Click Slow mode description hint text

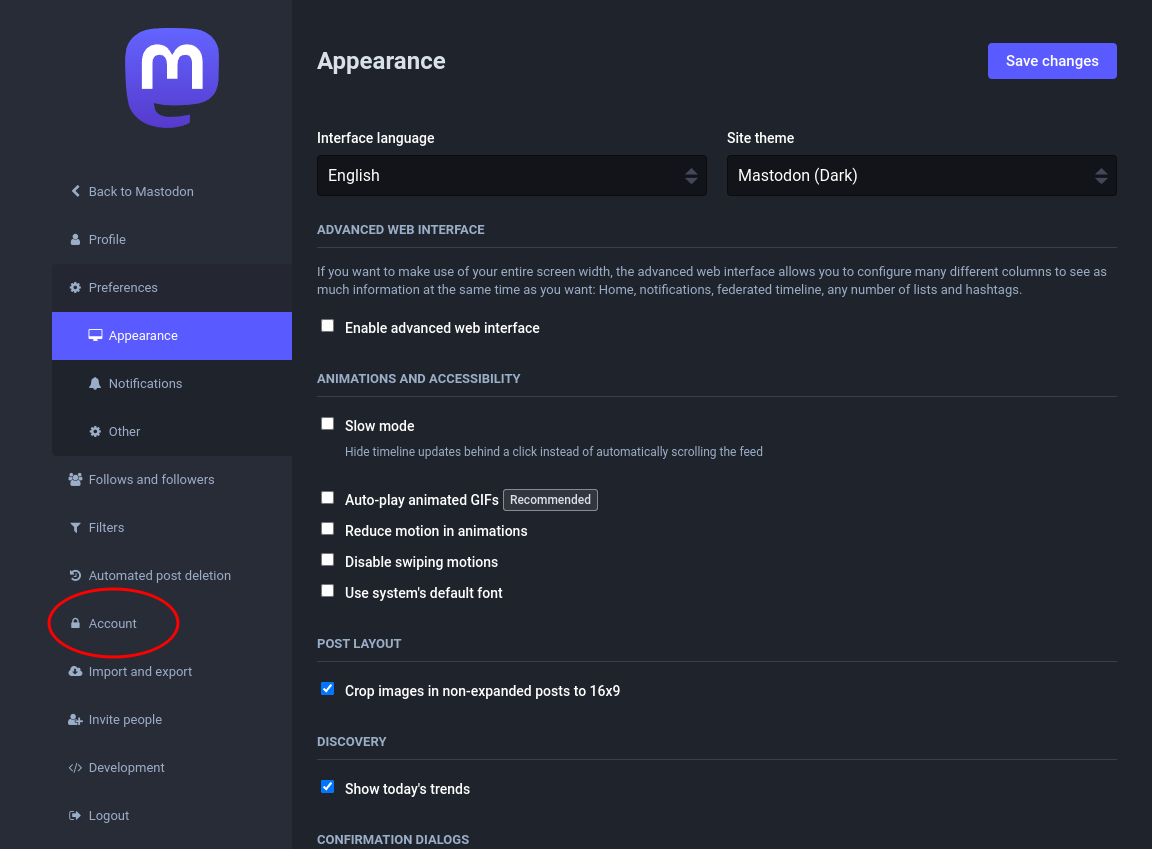554,452
